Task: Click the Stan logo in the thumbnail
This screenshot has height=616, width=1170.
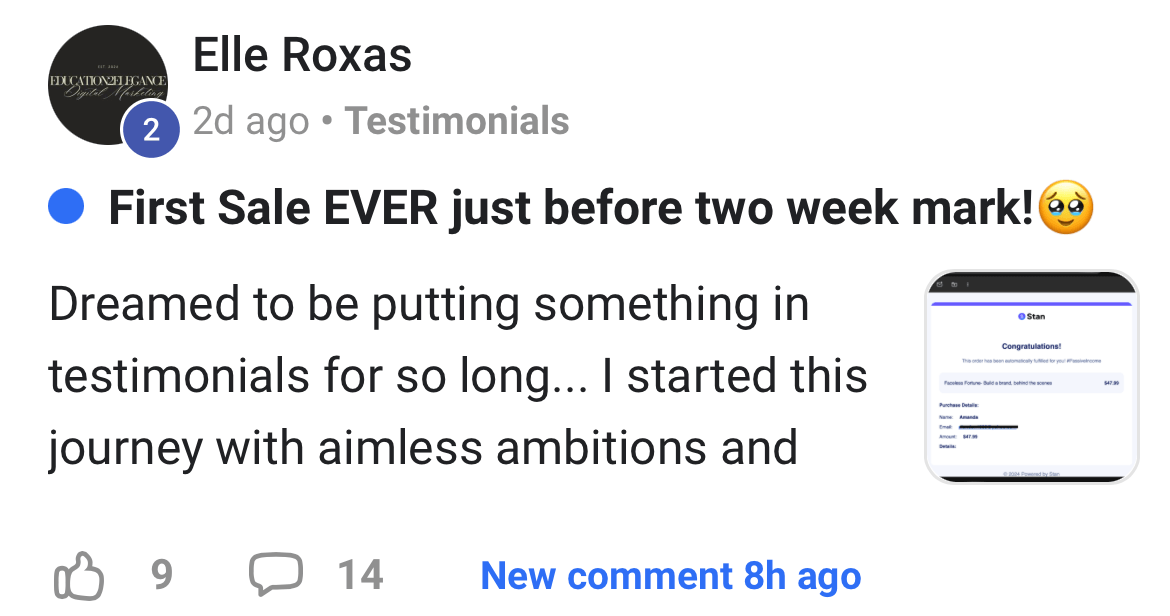Action: point(1031,316)
